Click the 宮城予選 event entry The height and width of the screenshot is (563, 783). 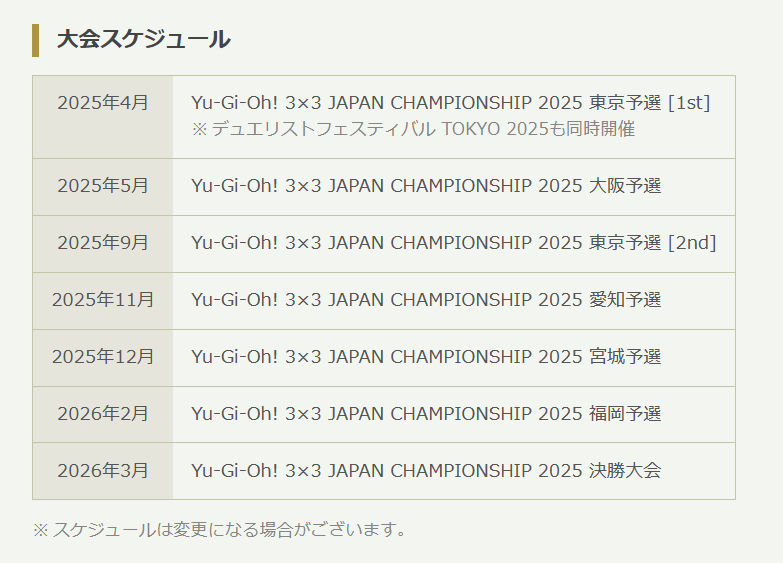(x=426, y=357)
